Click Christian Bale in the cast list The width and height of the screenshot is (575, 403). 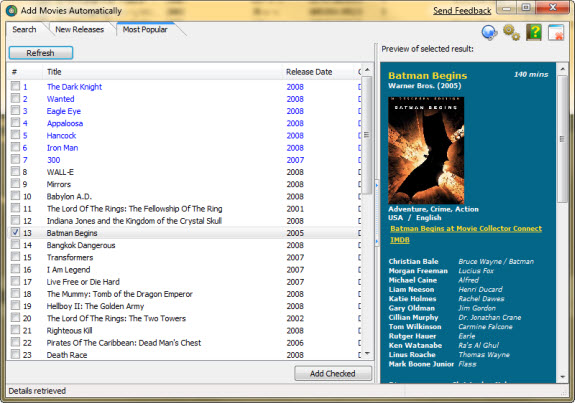click(x=413, y=261)
